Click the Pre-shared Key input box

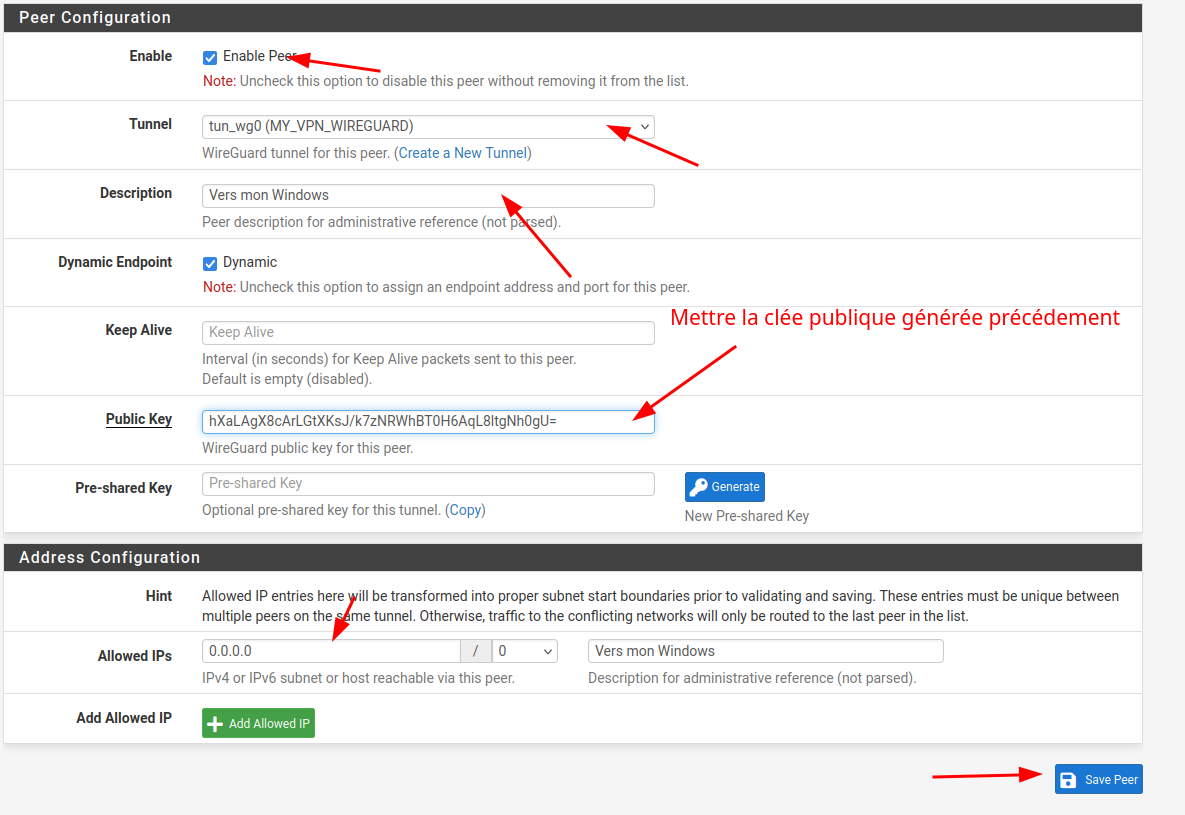tap(428, 484)
